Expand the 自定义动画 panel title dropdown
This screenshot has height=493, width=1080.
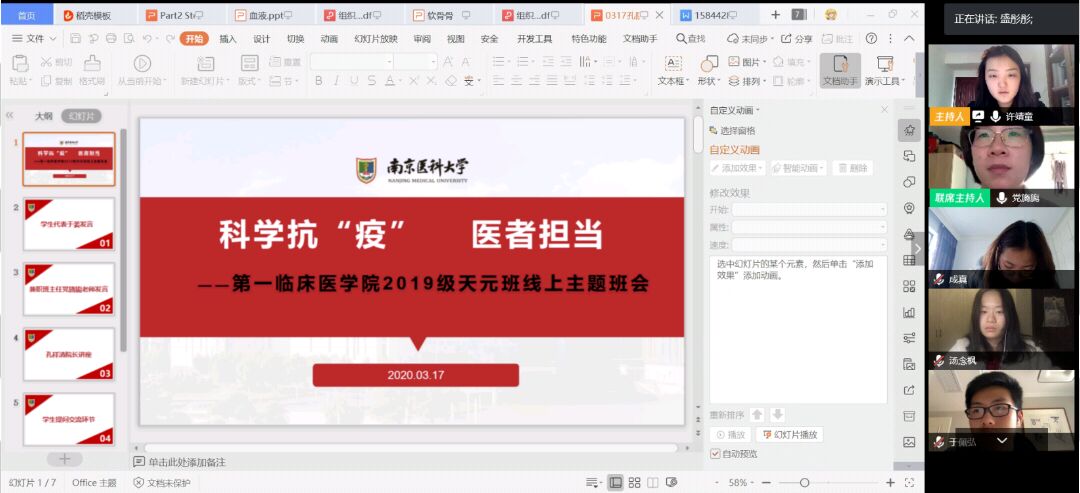click(x=735, y=110)
